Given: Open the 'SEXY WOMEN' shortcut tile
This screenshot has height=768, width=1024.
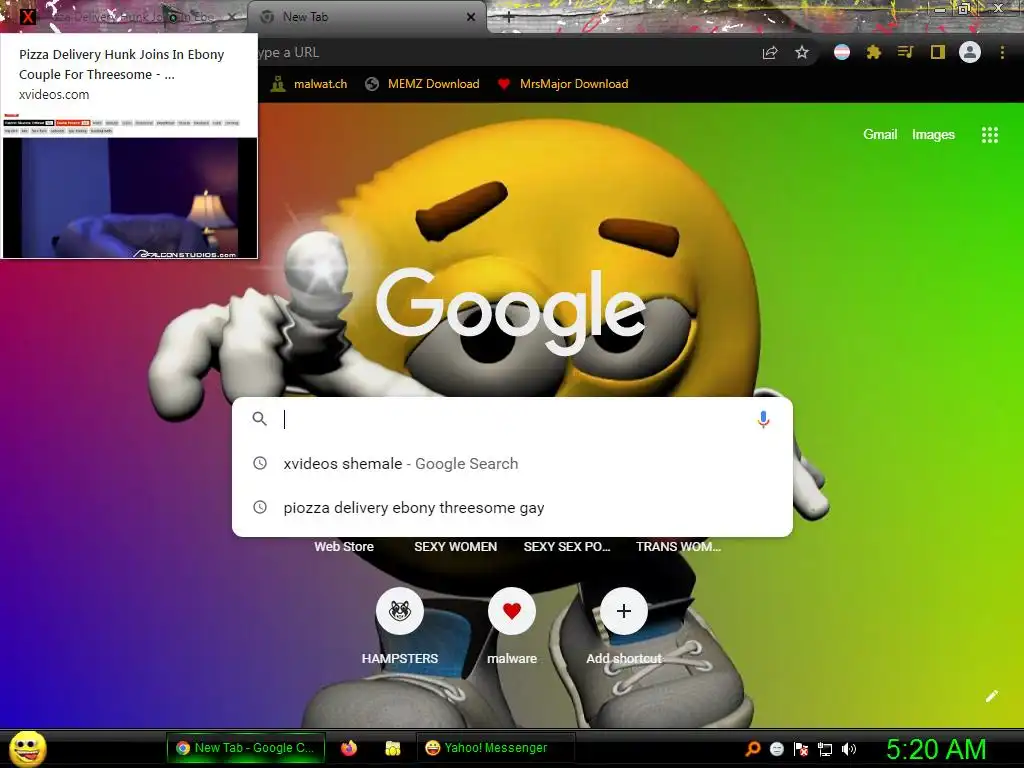Looking at the screenshot, I should pyautogui.click(x=455, y=547).
